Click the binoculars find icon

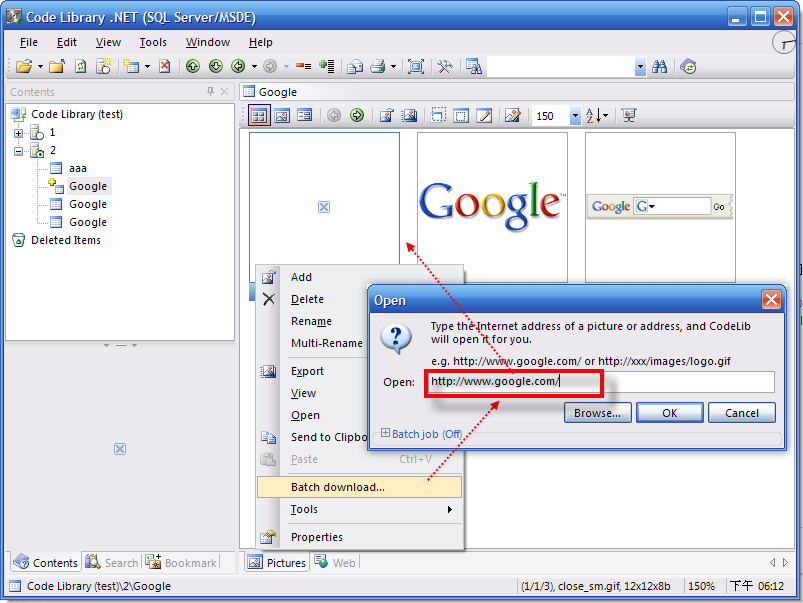[x=660, y=67]
